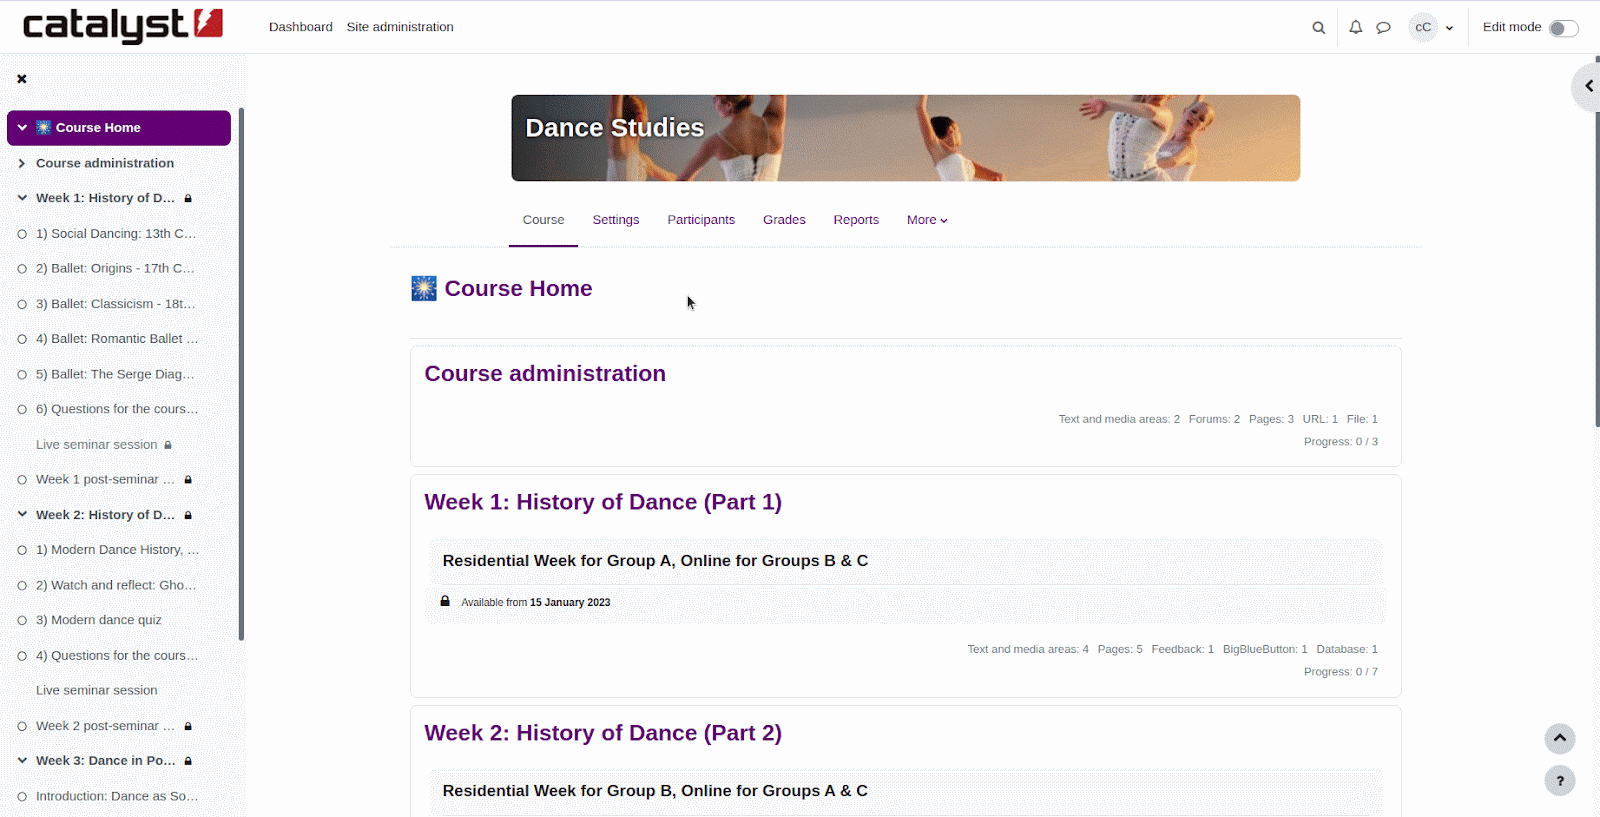
Task: Open Week 2: History of Dance (Part 2) heading
Action: 603,733
